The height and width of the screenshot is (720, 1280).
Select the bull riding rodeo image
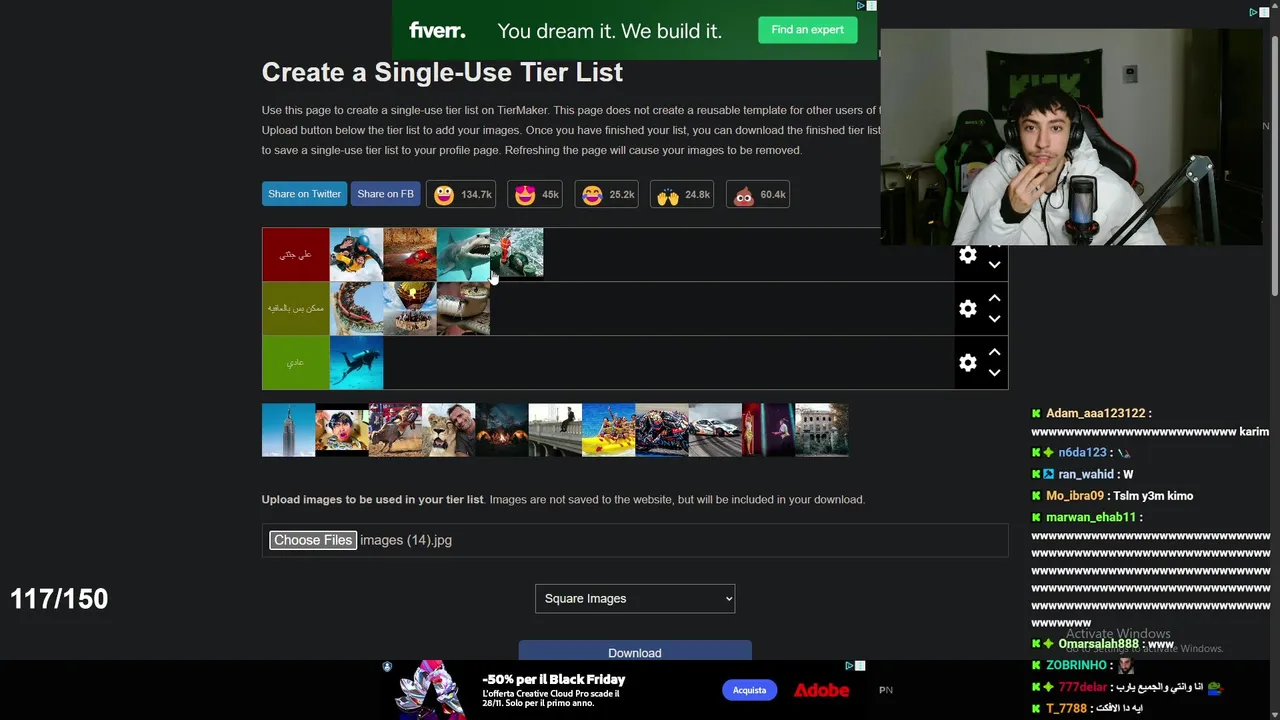[395, 430]
